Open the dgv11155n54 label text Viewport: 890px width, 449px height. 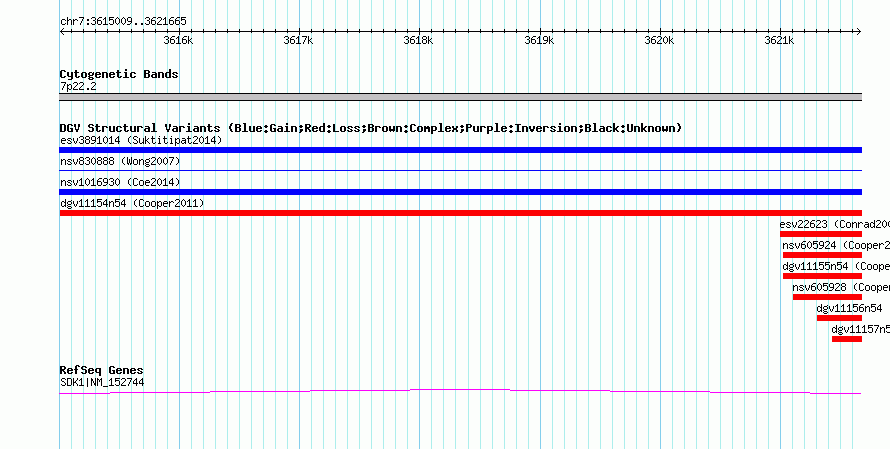point(836,266)
